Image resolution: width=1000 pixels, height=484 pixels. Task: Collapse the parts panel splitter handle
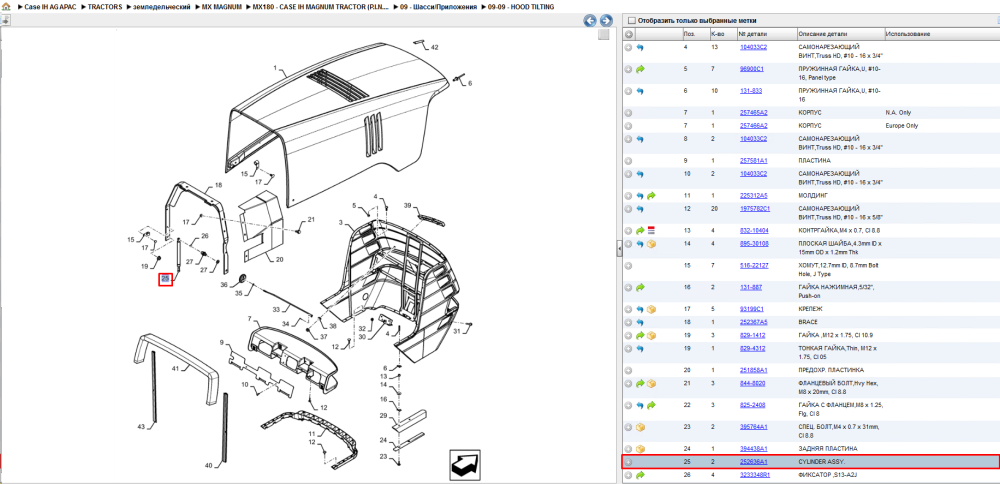point(619,249)
